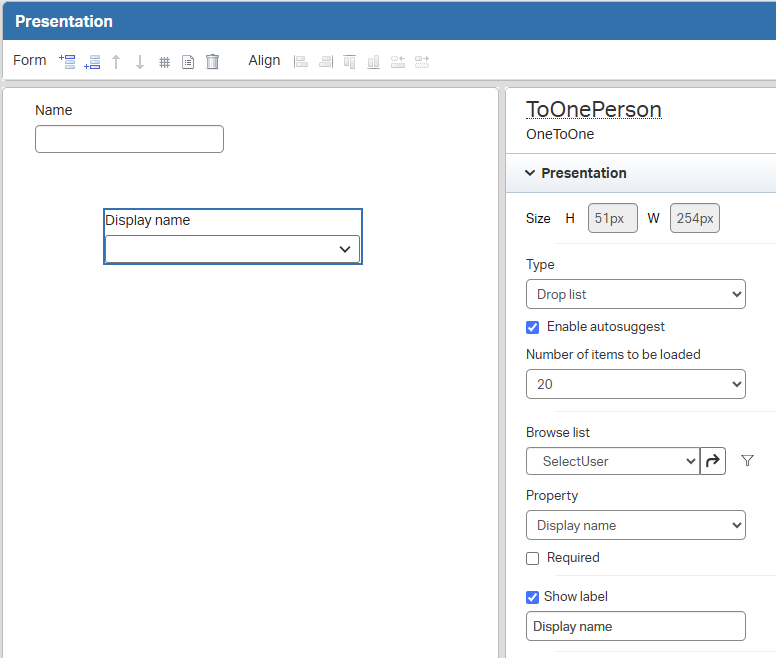
Task: Open the SelectUser browse list dropdown
Action: pyautogui.click(x=612, y=461)
